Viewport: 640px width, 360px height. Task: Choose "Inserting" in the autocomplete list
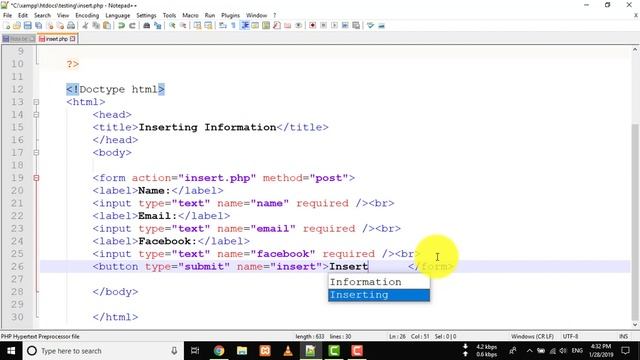click(x=379, y=295)
